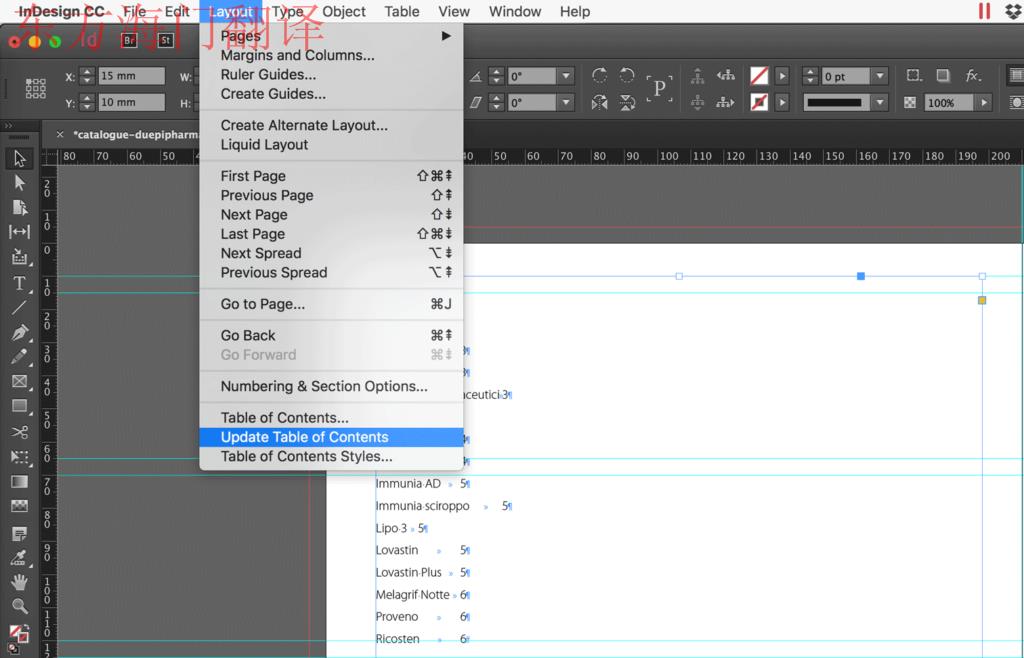
Task: Select the Rectangle Frame tool
Action: (20, 381)
